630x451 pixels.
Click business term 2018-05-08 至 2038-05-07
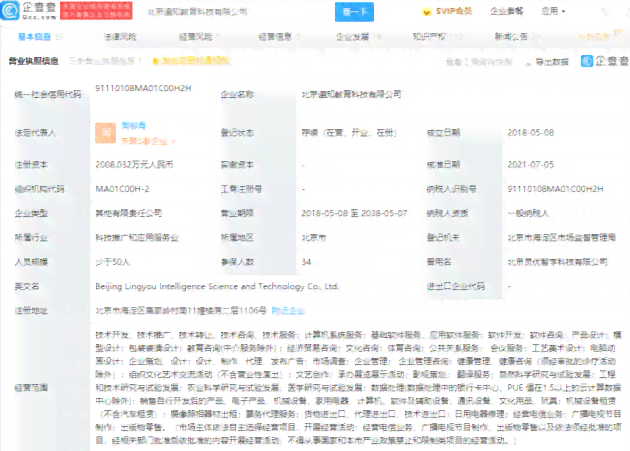354,213
